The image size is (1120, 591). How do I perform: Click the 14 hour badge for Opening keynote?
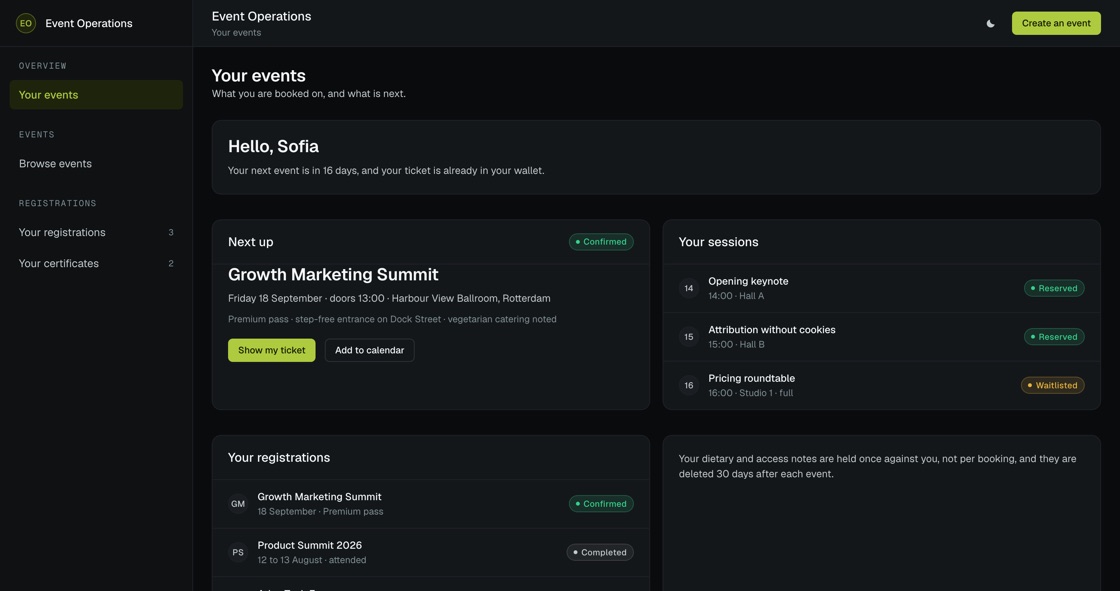(689, 288)
